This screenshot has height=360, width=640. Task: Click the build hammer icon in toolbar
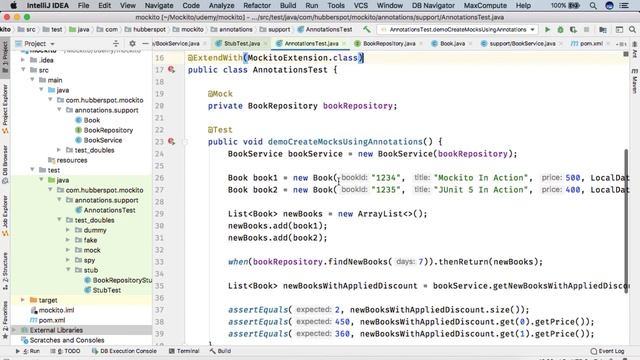coord(367,29)
